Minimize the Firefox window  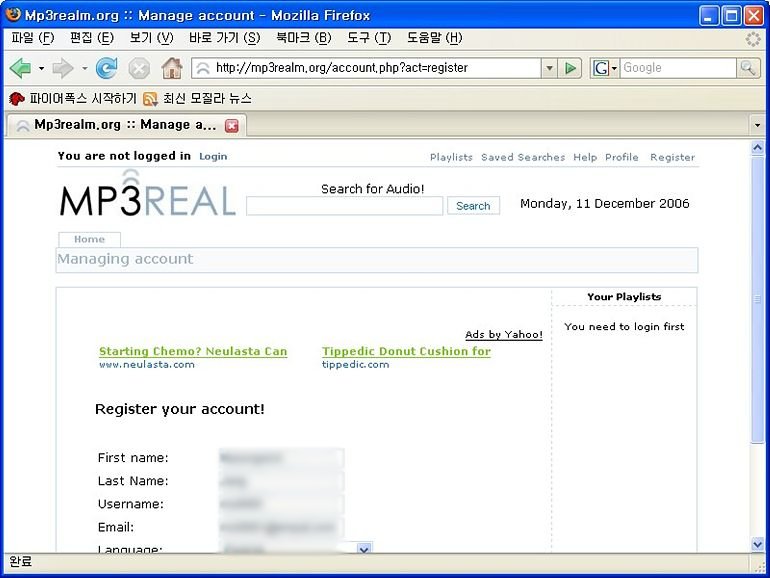pyautogui.click(x=709, y=16)
